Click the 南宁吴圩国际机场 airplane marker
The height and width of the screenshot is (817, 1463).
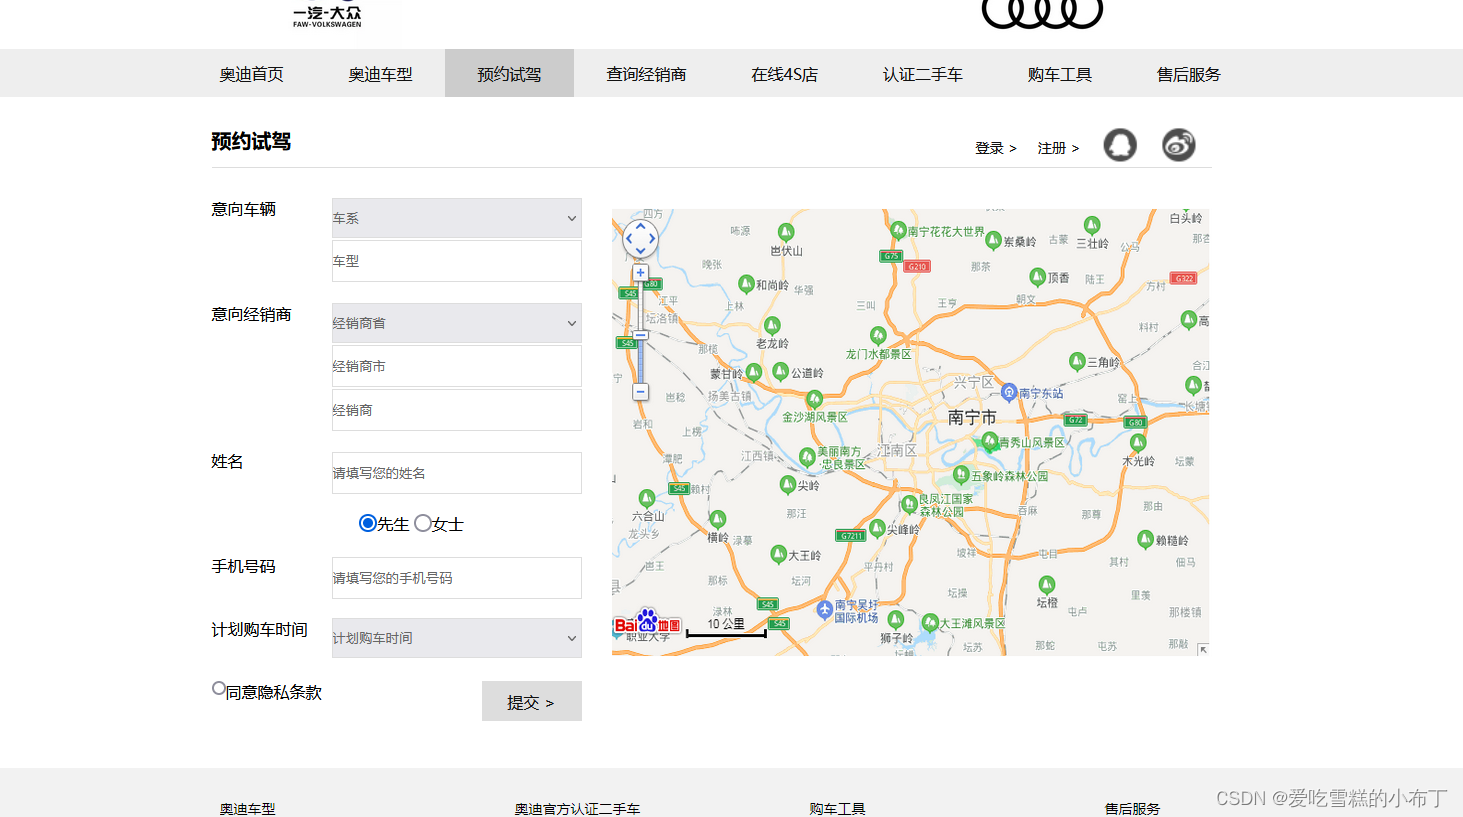point(825,609)
